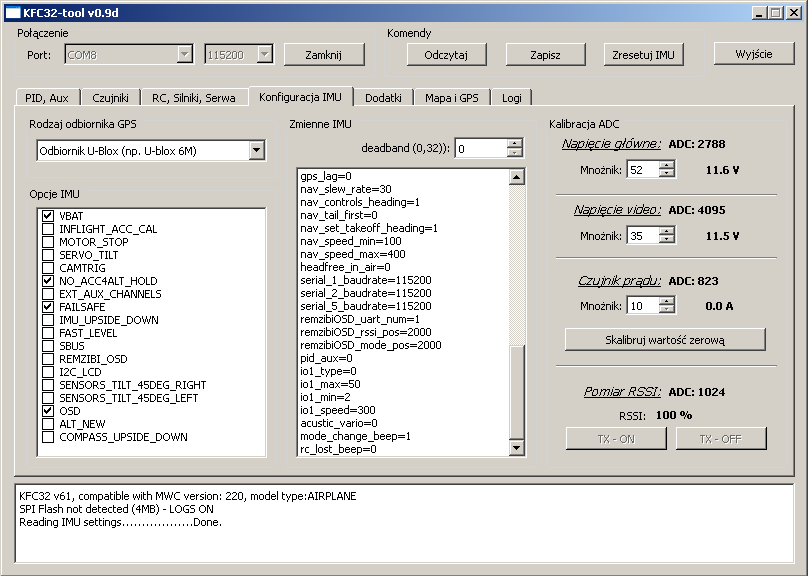The image size is (808, 576).
Task: Decrease the Napięcie główne multiplier value
Action: (x=667, y=175)
